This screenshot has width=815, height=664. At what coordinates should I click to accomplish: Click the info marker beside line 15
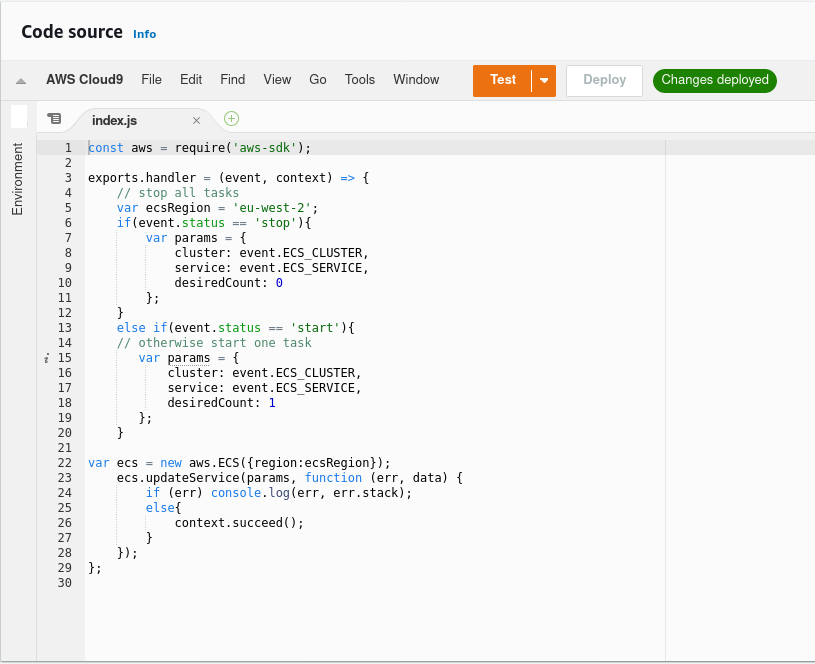click(x=47, y=358)
